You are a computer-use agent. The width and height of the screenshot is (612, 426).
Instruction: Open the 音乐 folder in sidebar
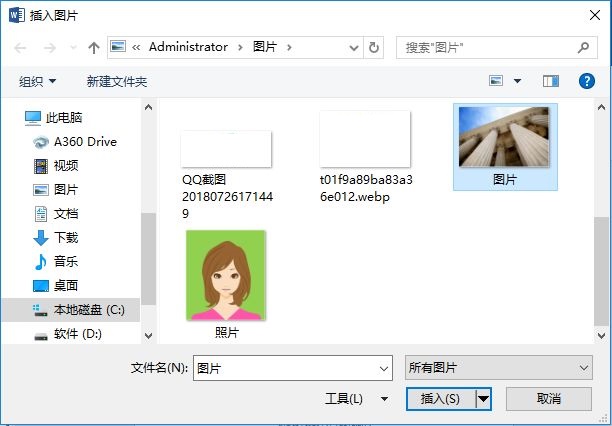click(x=66, y=261)
